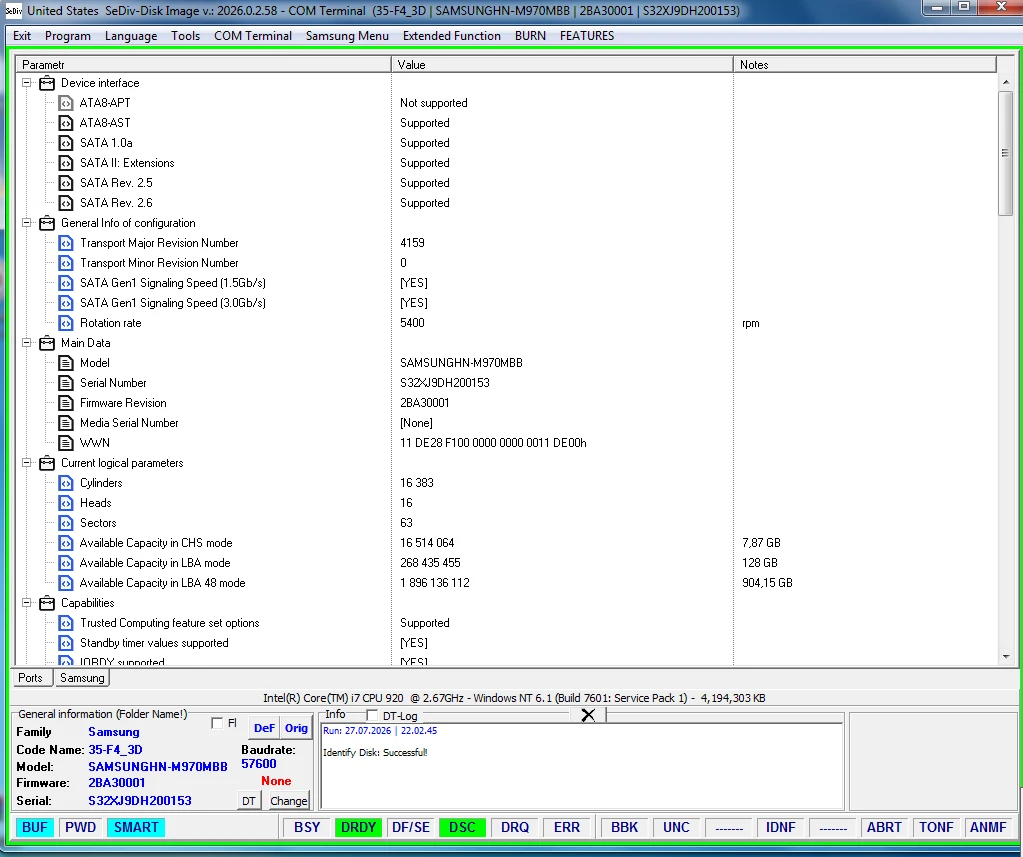This screenshot has width=1023, height=857.
Task: Click the Value column header
Action: pos(562,65)
